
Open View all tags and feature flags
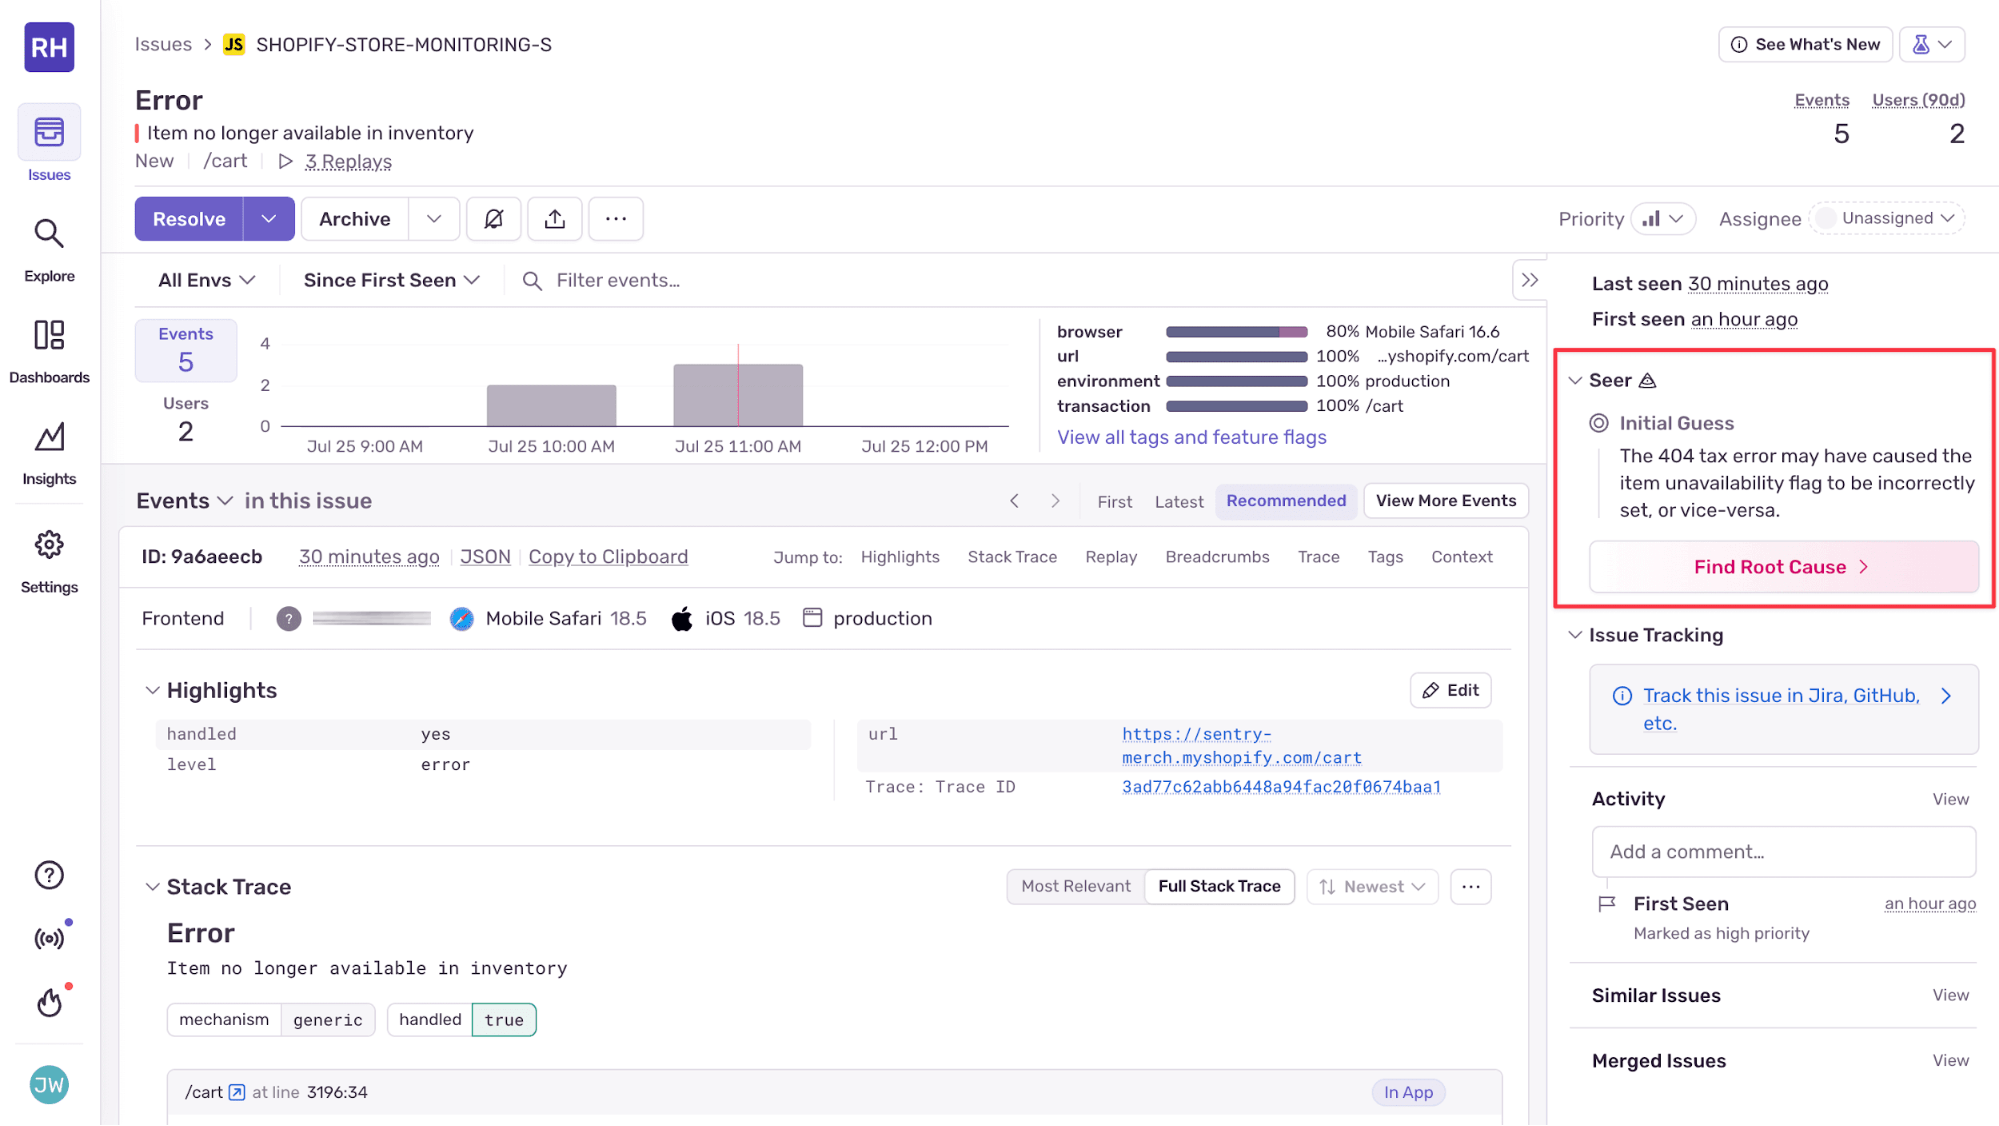1190,436
